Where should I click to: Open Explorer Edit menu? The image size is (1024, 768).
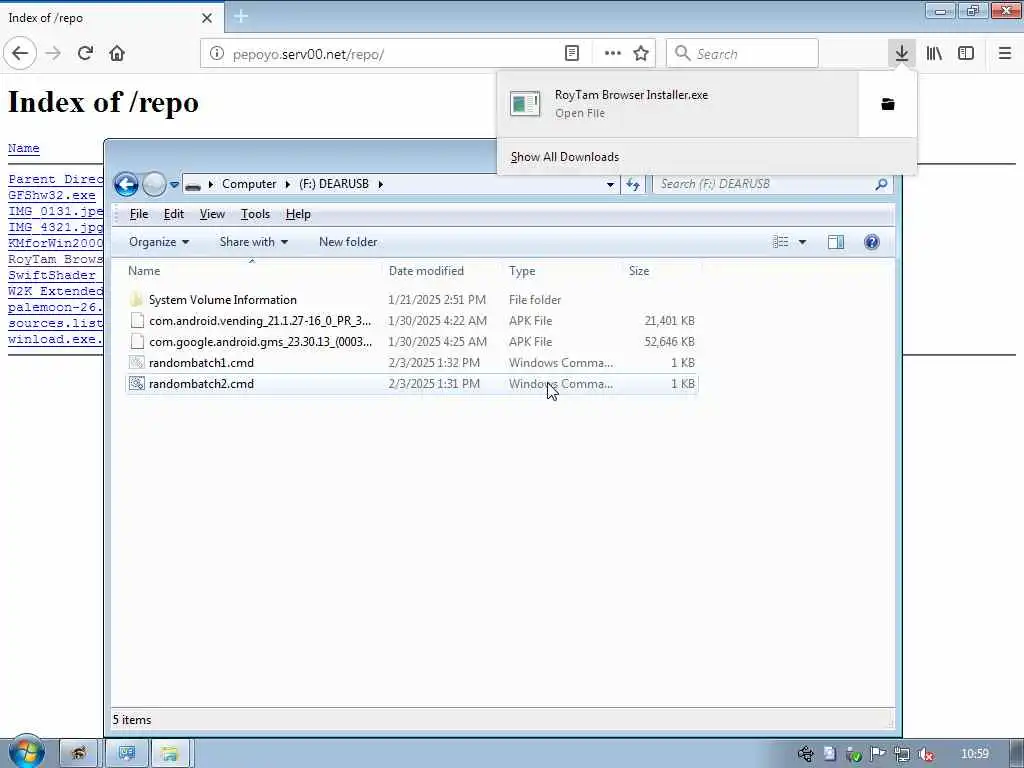pyautogui.click(x=173, y=214)
